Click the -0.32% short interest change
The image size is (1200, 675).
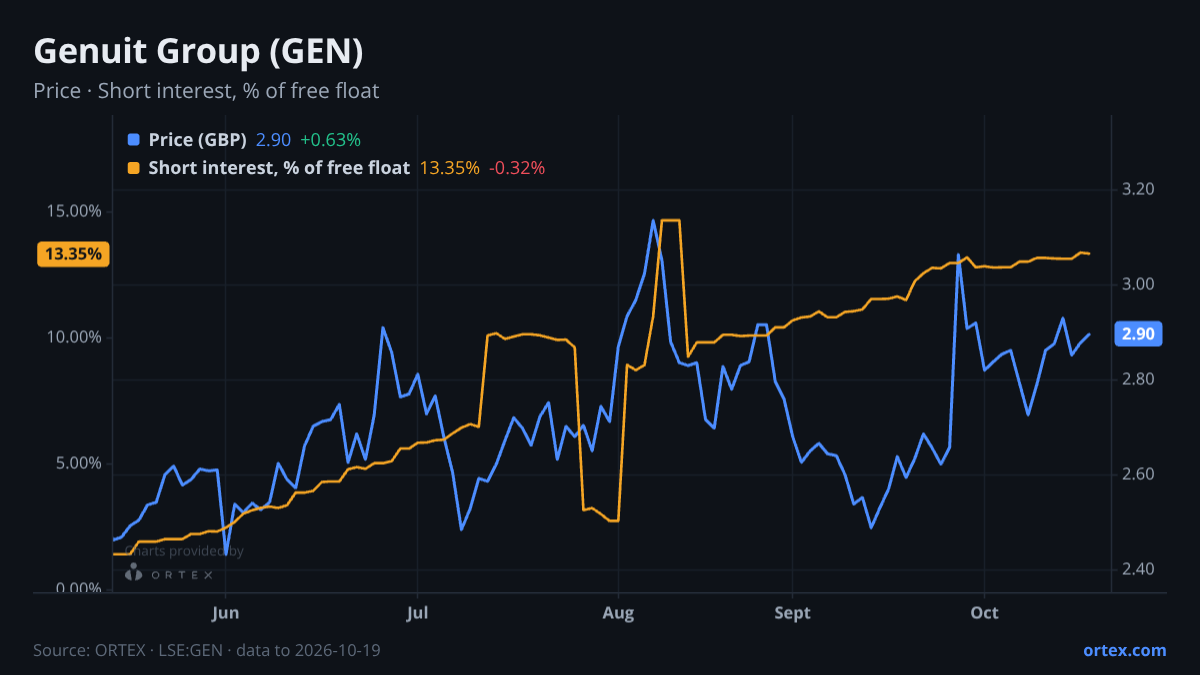[517, 168]
